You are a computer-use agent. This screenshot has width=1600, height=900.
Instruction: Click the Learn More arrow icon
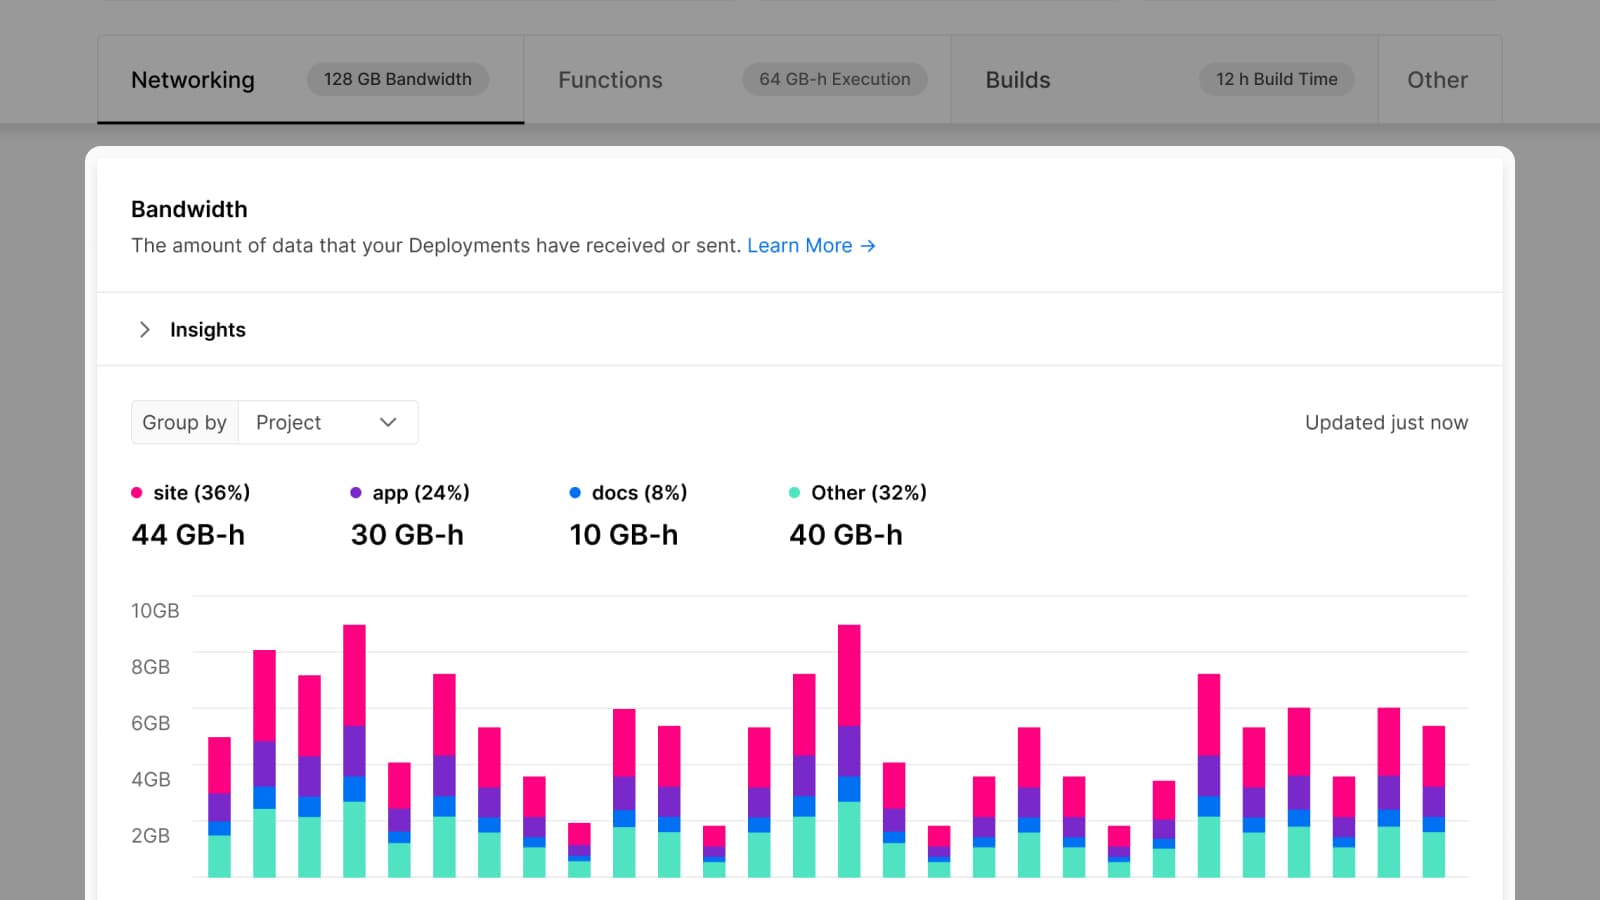[868, 246]
